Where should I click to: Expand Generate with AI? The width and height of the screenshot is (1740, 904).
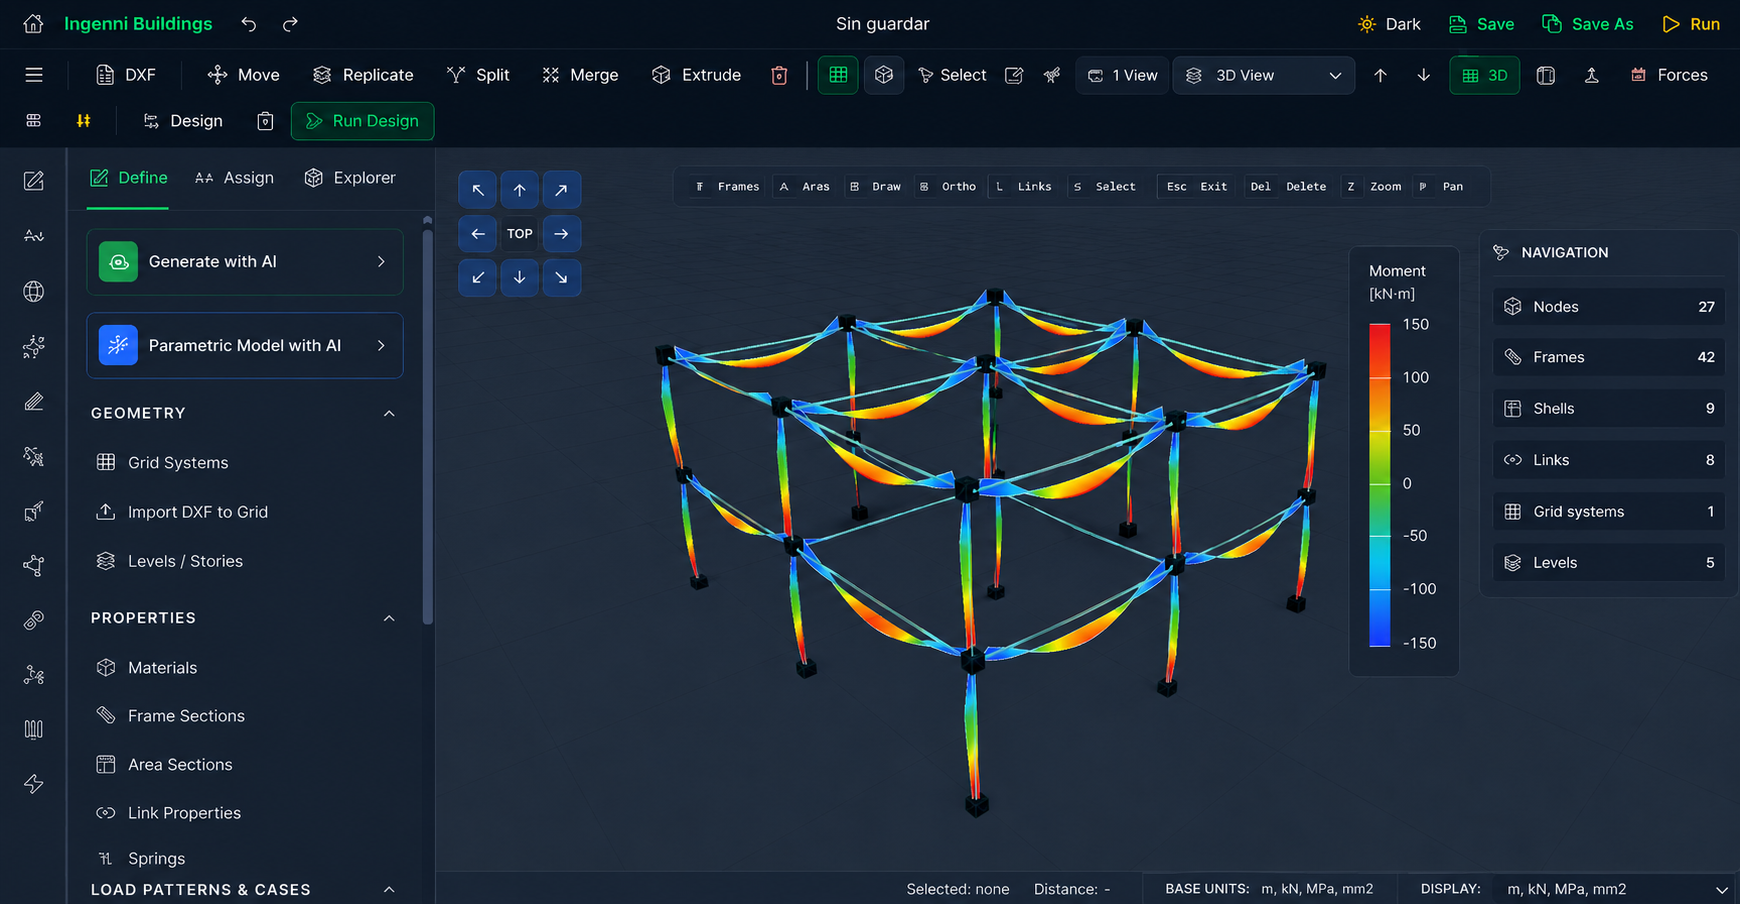[x=245, y=262]
